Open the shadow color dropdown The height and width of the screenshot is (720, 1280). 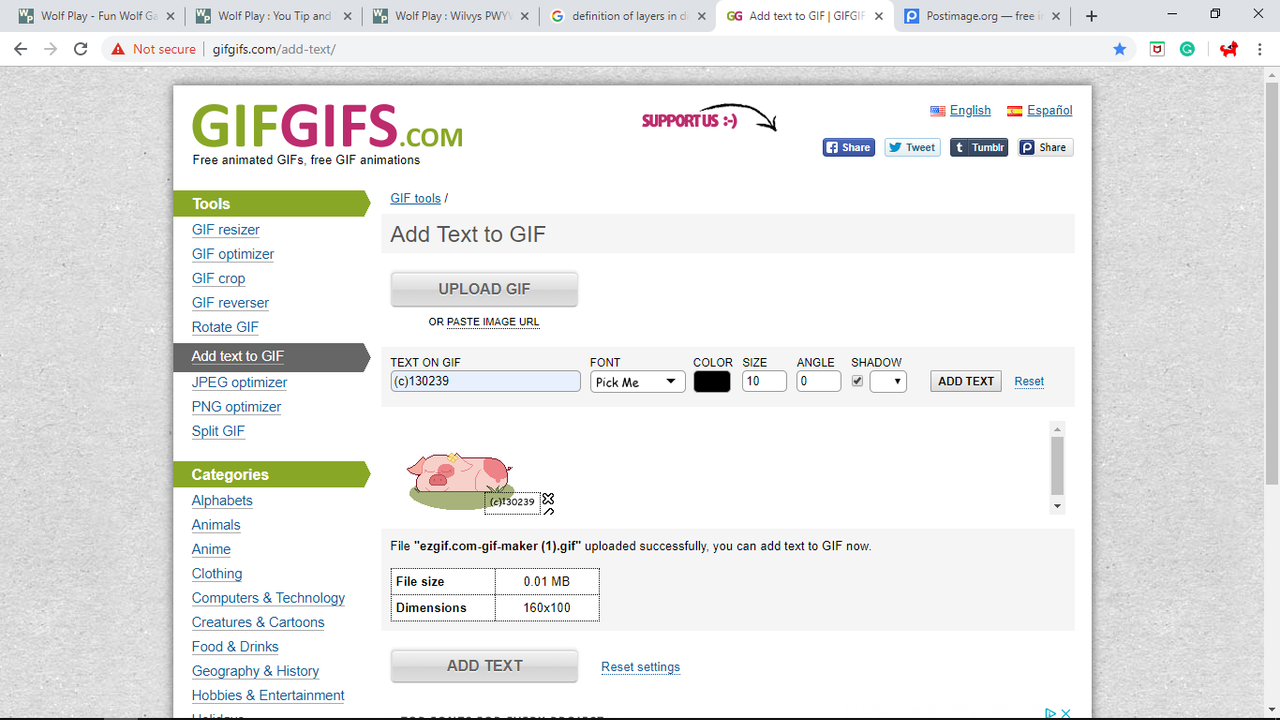coord(888,381)
